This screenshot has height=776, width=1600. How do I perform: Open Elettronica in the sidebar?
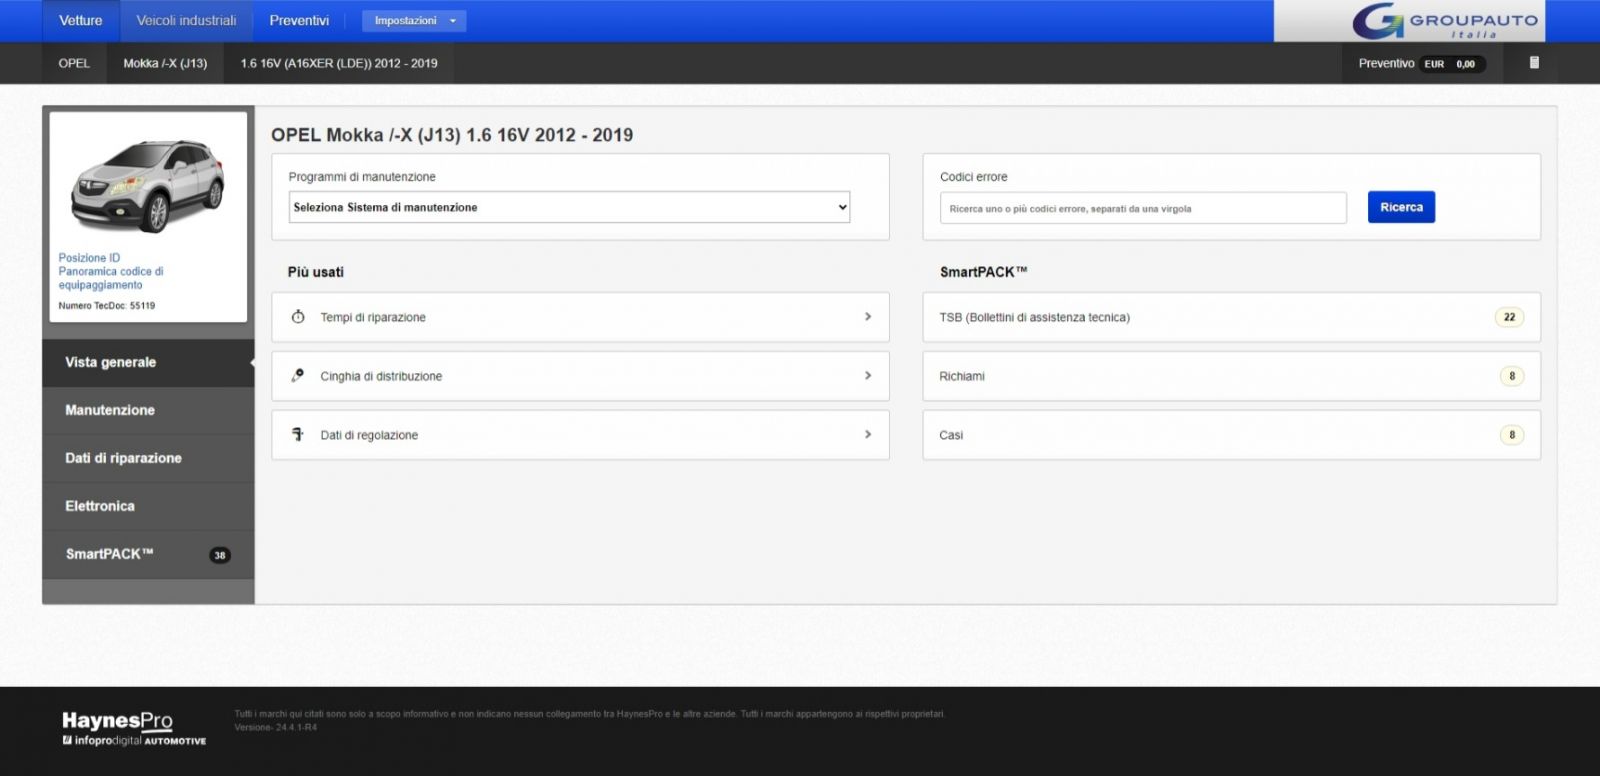[148, 507]
